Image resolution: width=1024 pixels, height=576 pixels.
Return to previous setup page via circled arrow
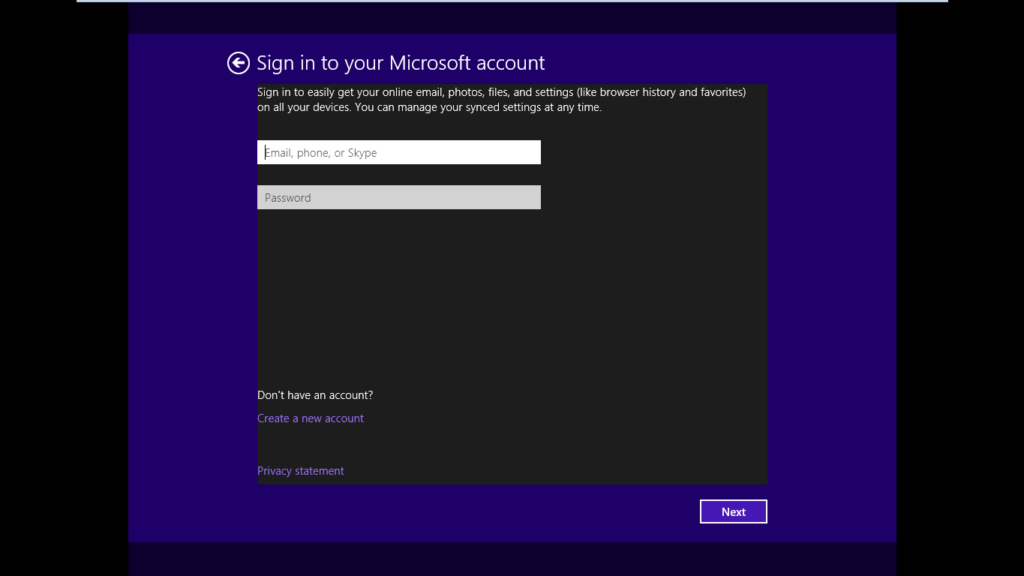(238, 63)
